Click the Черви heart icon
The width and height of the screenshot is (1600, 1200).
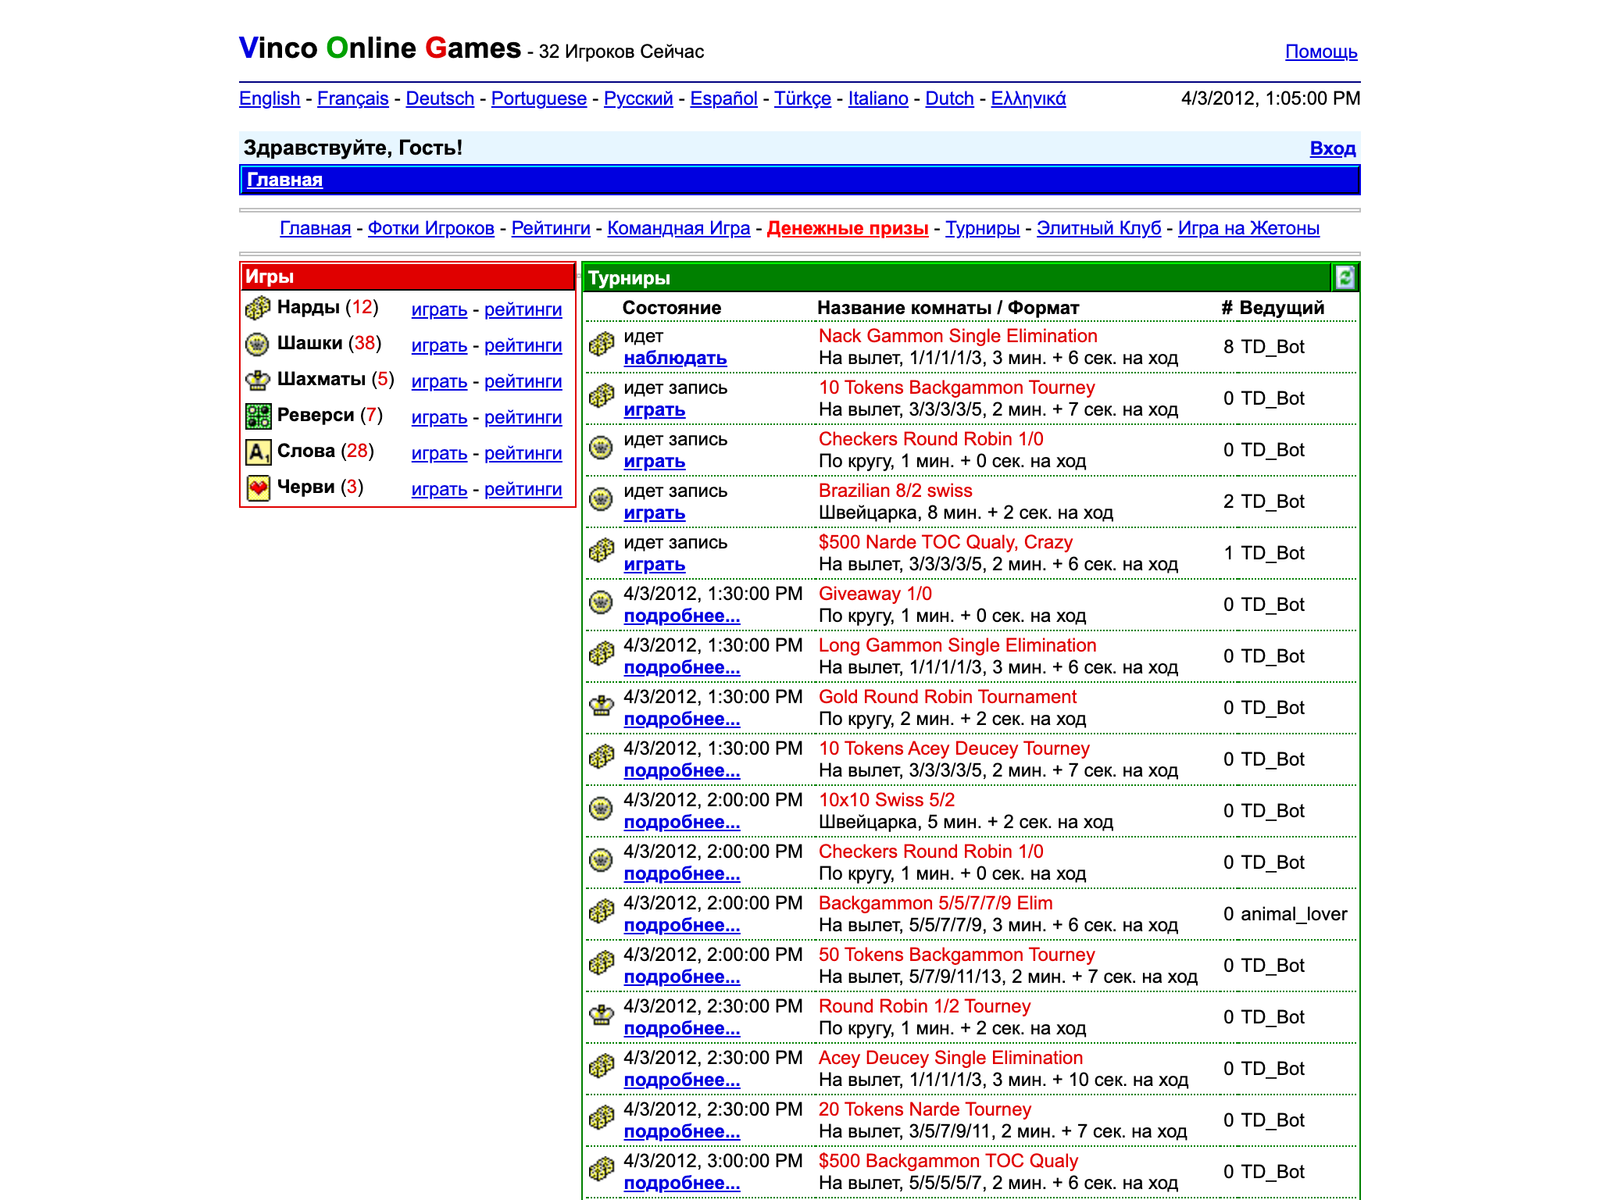[258, 488]
